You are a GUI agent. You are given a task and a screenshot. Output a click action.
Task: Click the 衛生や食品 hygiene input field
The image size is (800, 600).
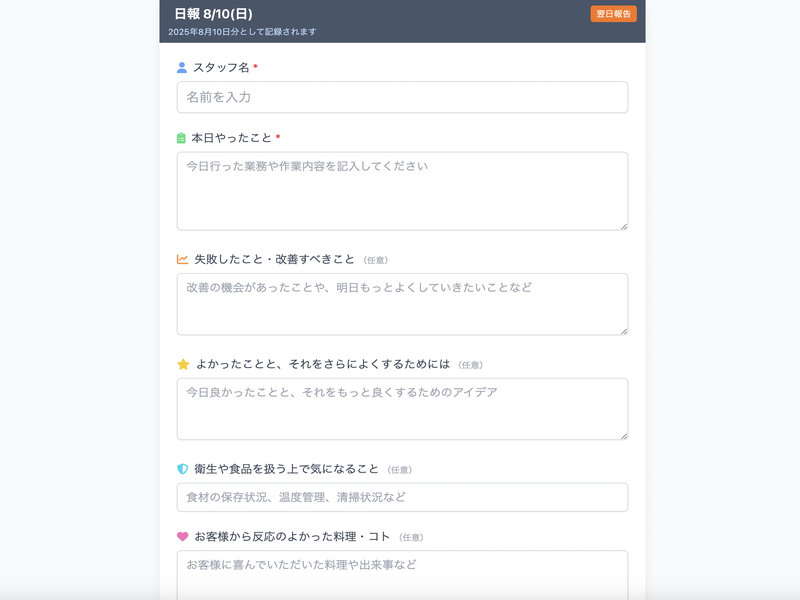pyautogui.click(x=402, y=497)
